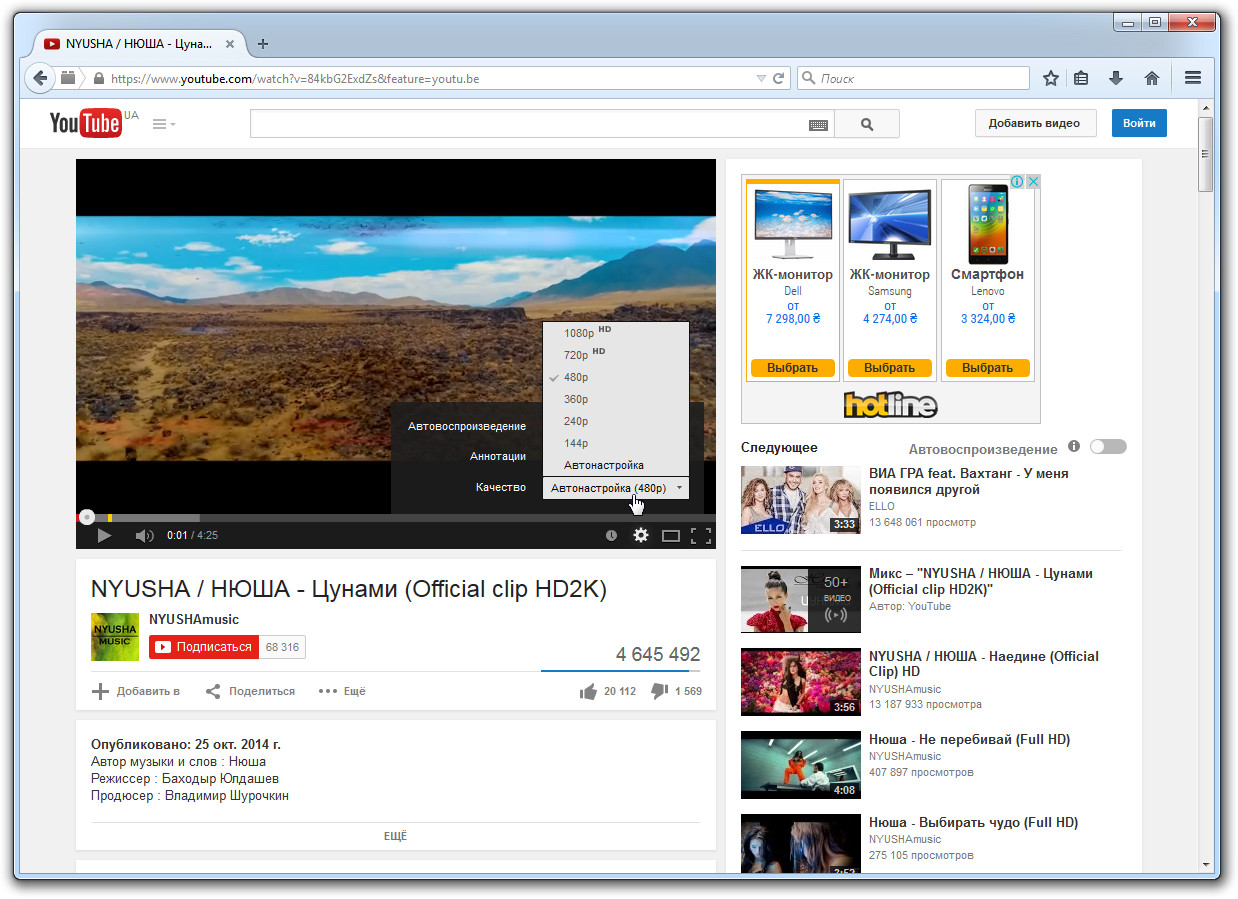This screenshot has height=899, width=1238.
Task: Click the Войти sign-in button
Action: click(x=1139, y=123)
